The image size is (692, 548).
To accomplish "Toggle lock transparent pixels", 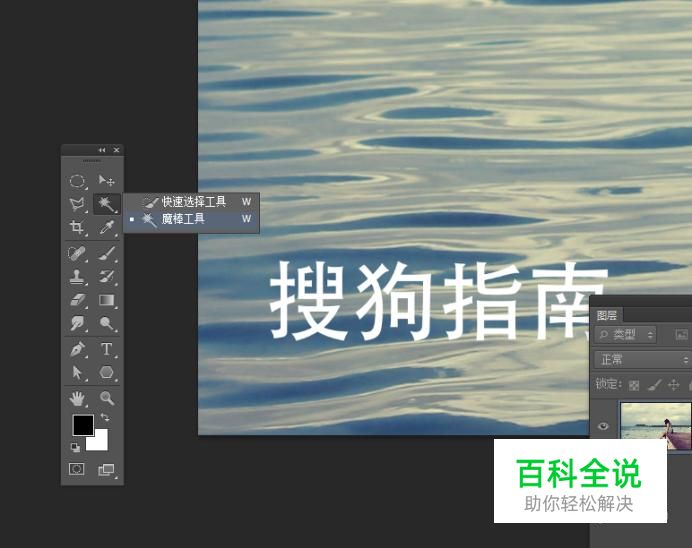I will click(634, 385).
